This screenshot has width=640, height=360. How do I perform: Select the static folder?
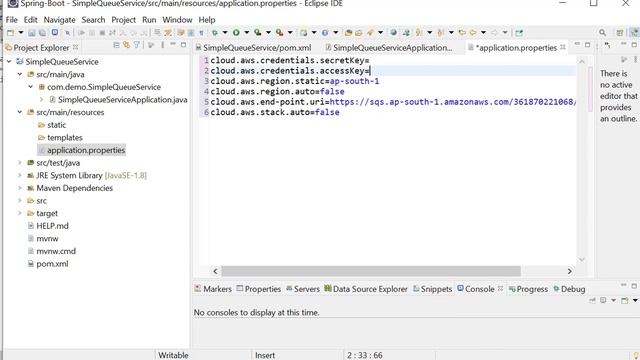coord(56,125)
